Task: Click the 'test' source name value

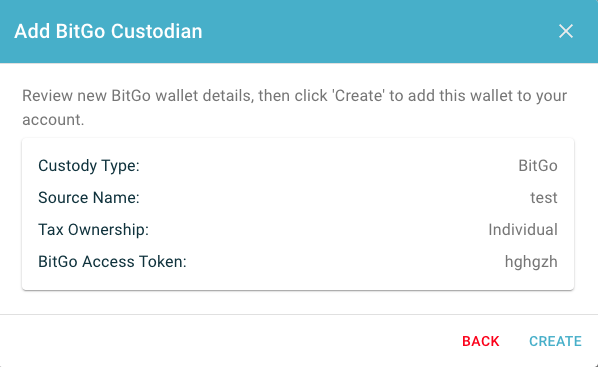Action: pyautogui.click(x=544, y=198)
